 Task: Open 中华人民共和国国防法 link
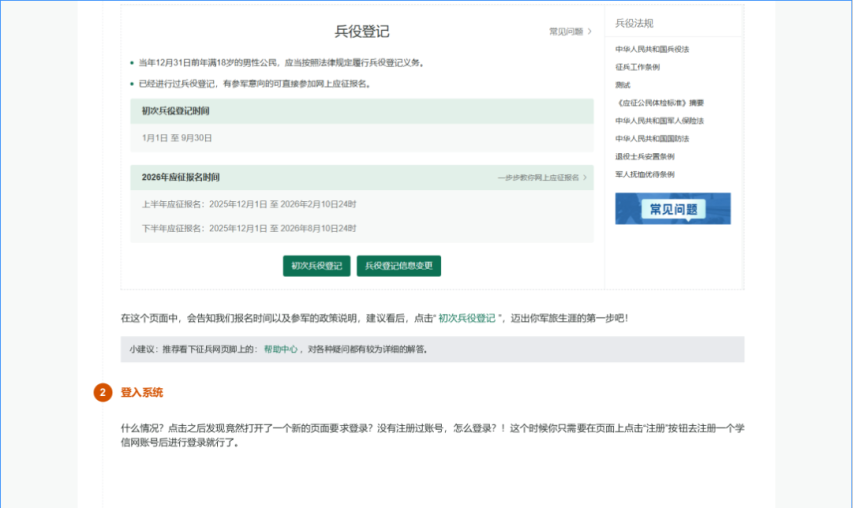point(652,139)
